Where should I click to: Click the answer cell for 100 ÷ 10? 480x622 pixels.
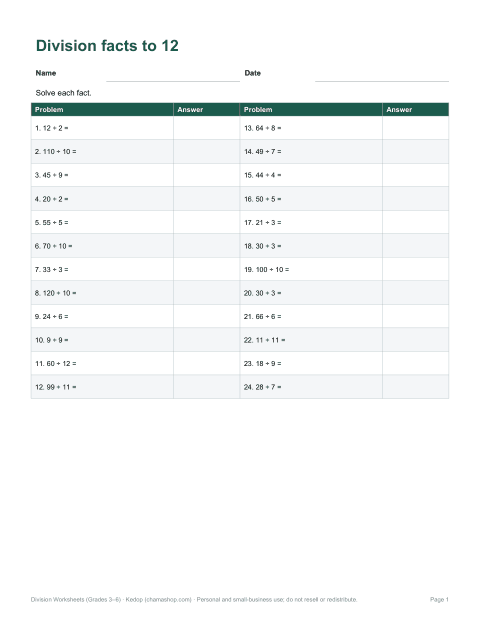pyautogui.click(x=416, y=269)
